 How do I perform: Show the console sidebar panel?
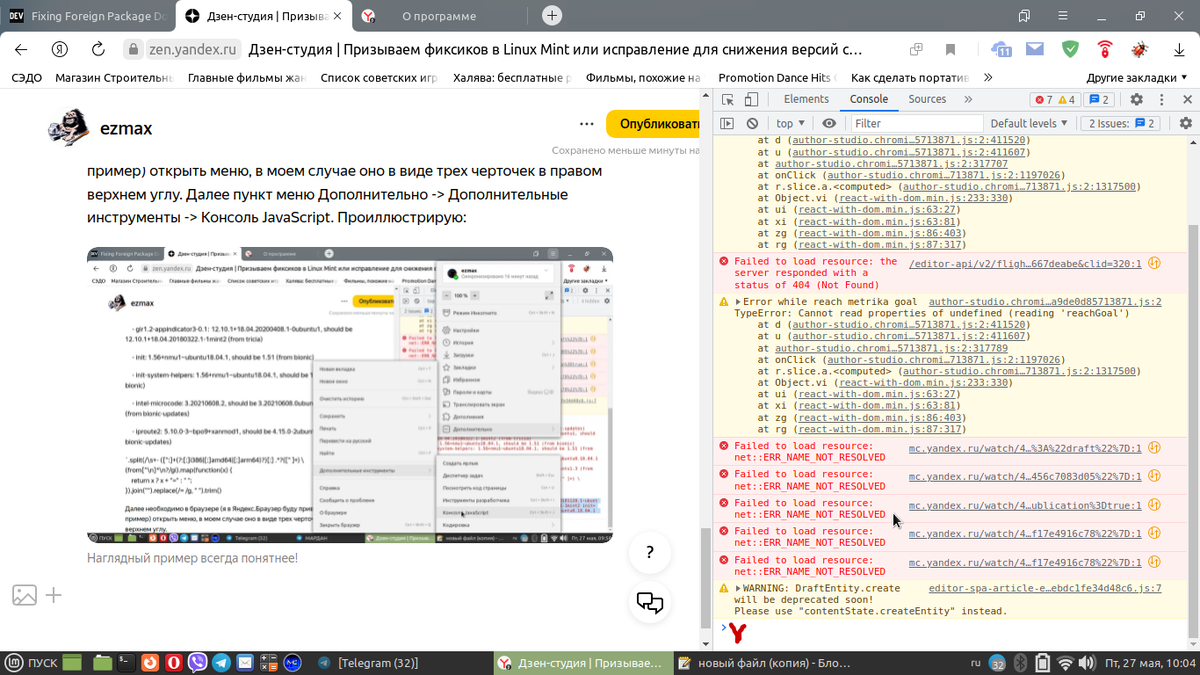[728, 124]
